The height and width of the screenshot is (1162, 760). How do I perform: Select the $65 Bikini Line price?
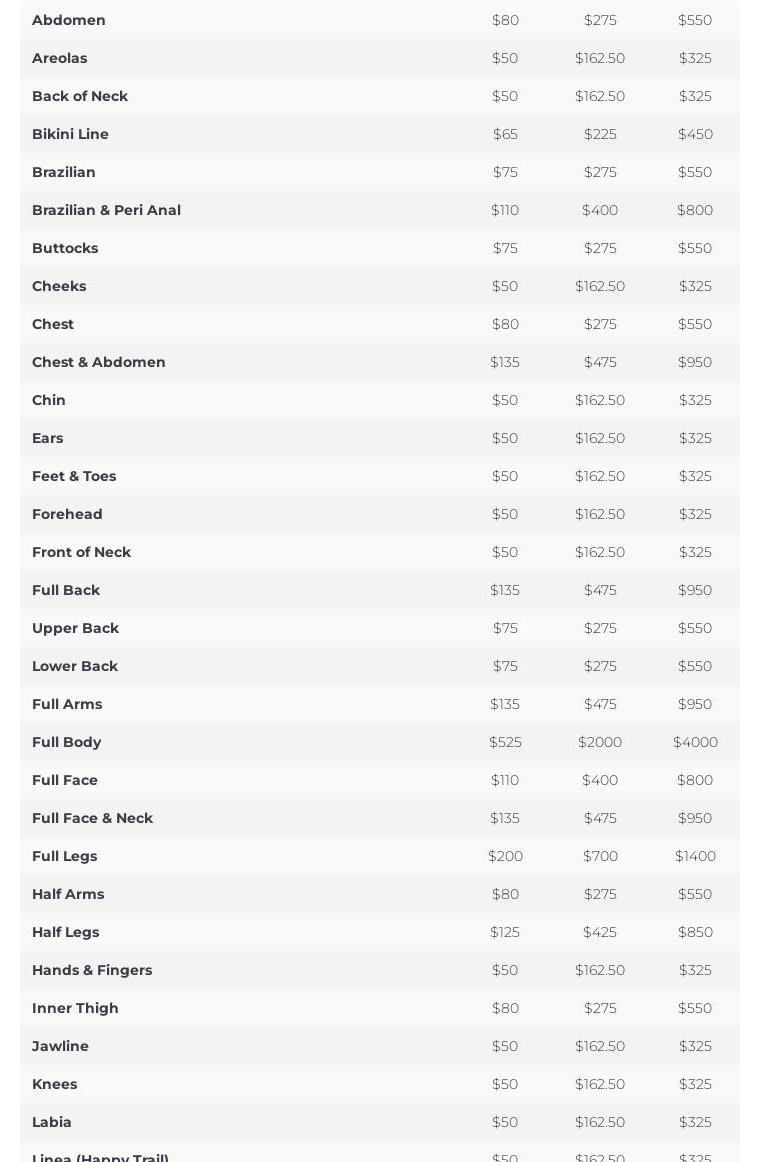point(505,134)
